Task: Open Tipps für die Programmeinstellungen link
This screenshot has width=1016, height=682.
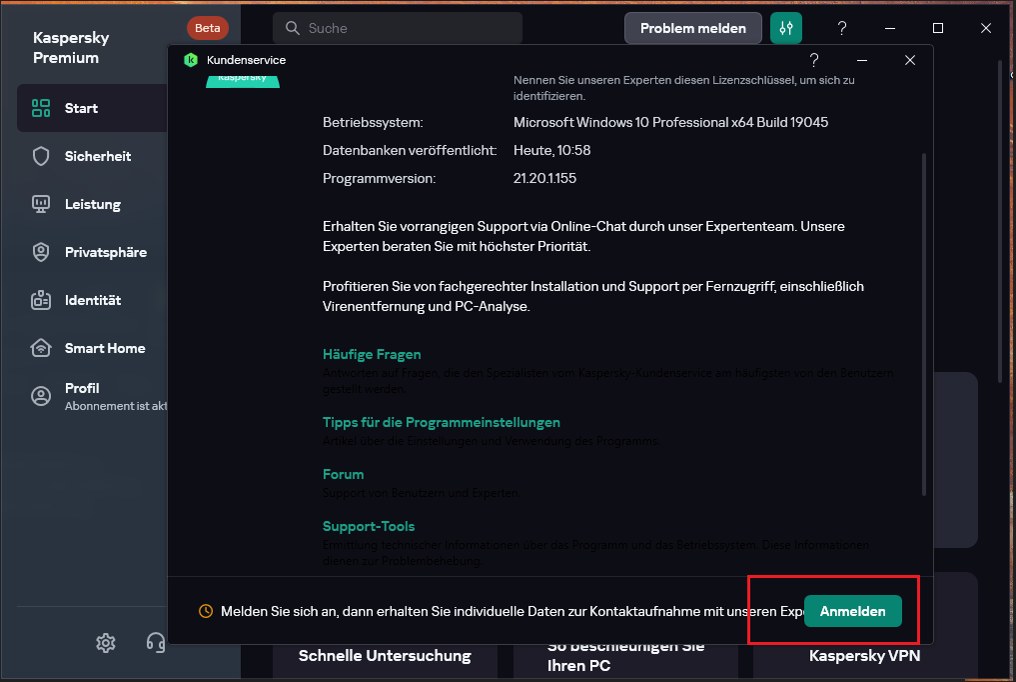Action: pos(441,422)
